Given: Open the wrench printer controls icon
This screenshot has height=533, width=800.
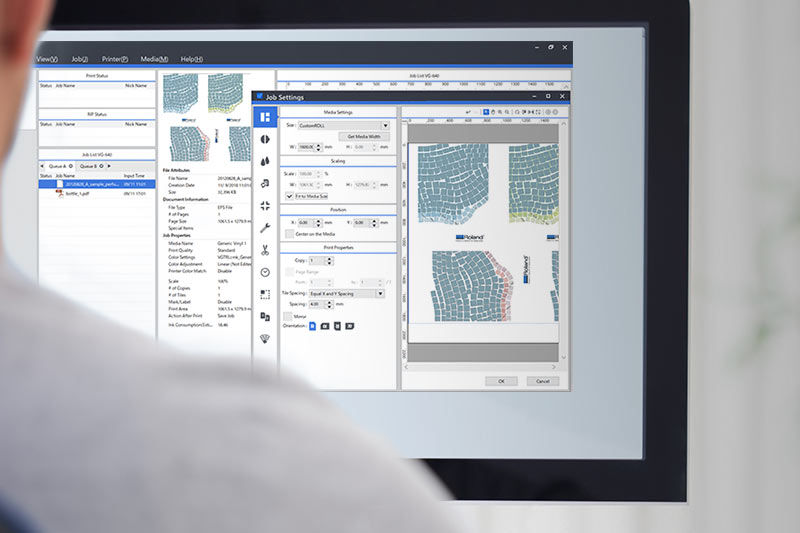Looking at the screenshot, I should point(265,228).
